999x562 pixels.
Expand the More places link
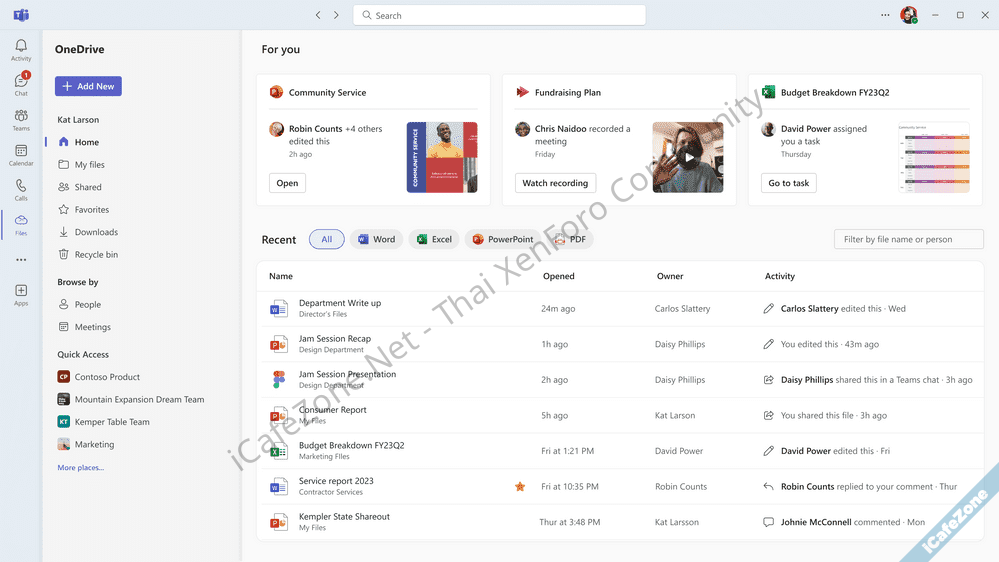click(80, 468)
